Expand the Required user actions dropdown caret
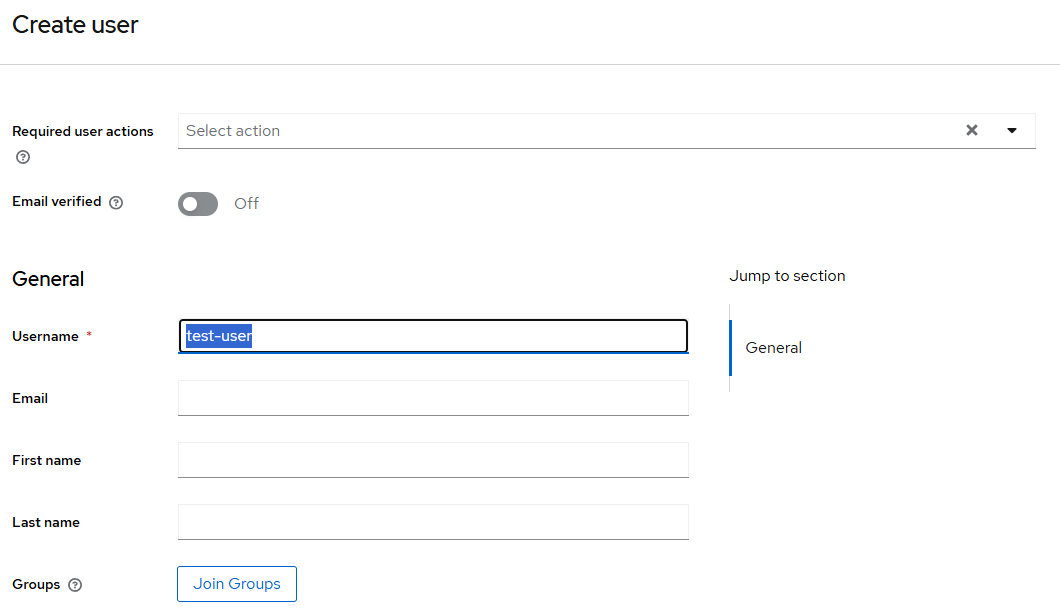 click(x=1012, y=130)
